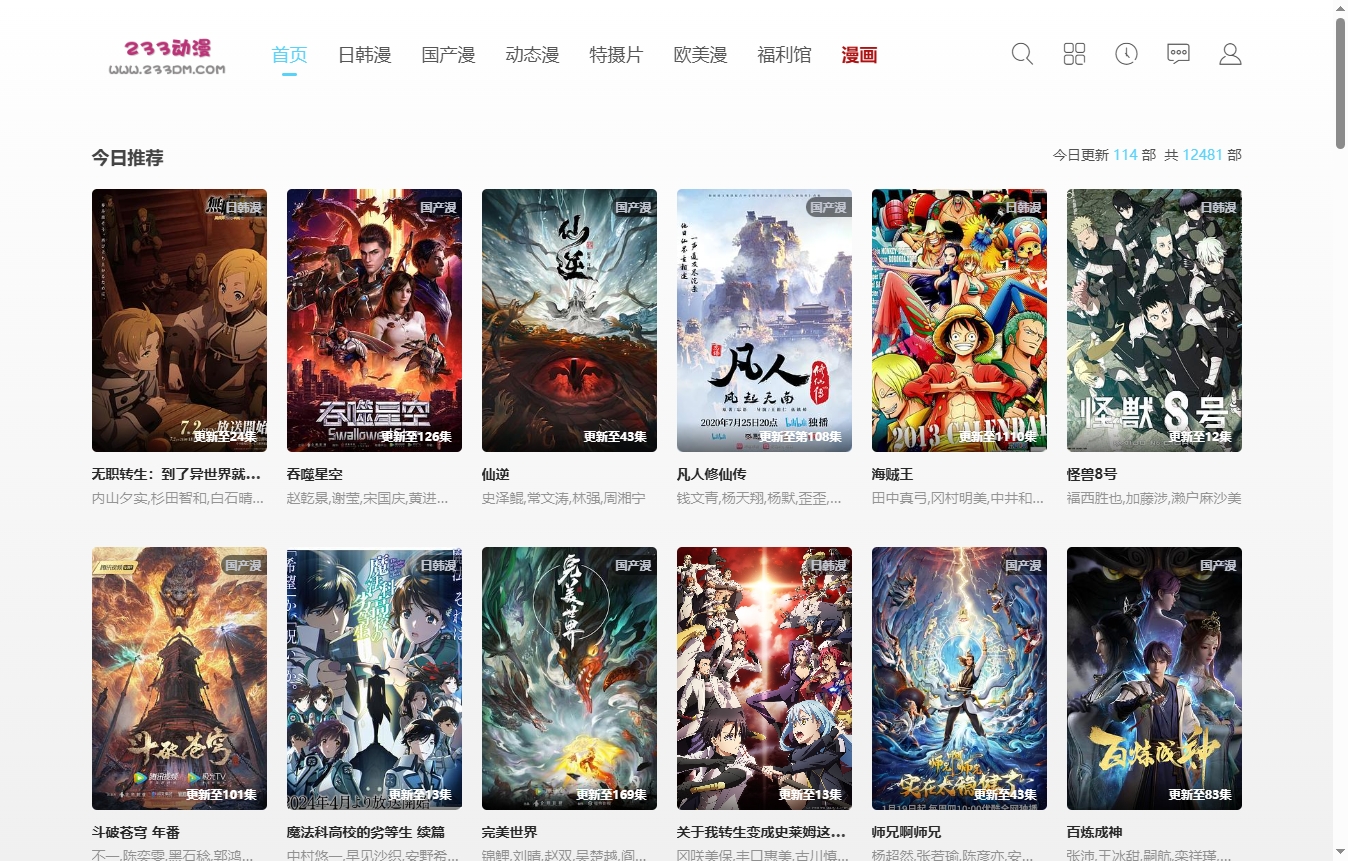Click the 更新至169集 badge on 完美世界
1348x861 pixels.
coord(611,795)
